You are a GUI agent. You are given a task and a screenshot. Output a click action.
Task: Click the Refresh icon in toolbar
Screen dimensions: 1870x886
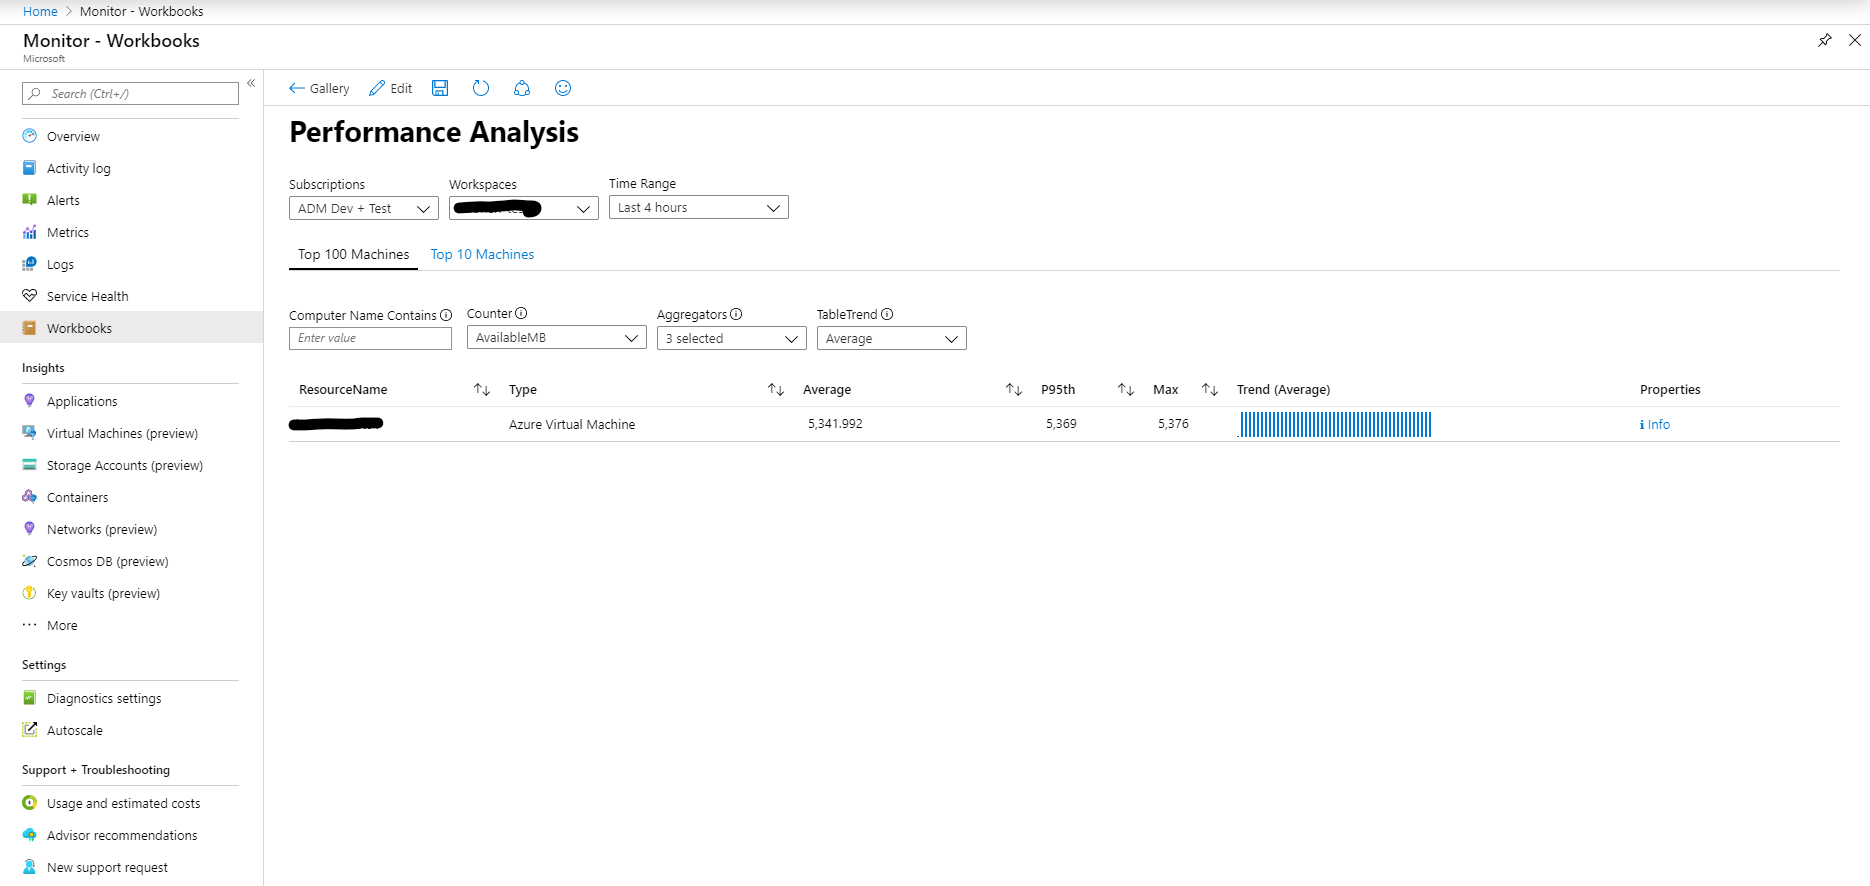tap(481, 88)
